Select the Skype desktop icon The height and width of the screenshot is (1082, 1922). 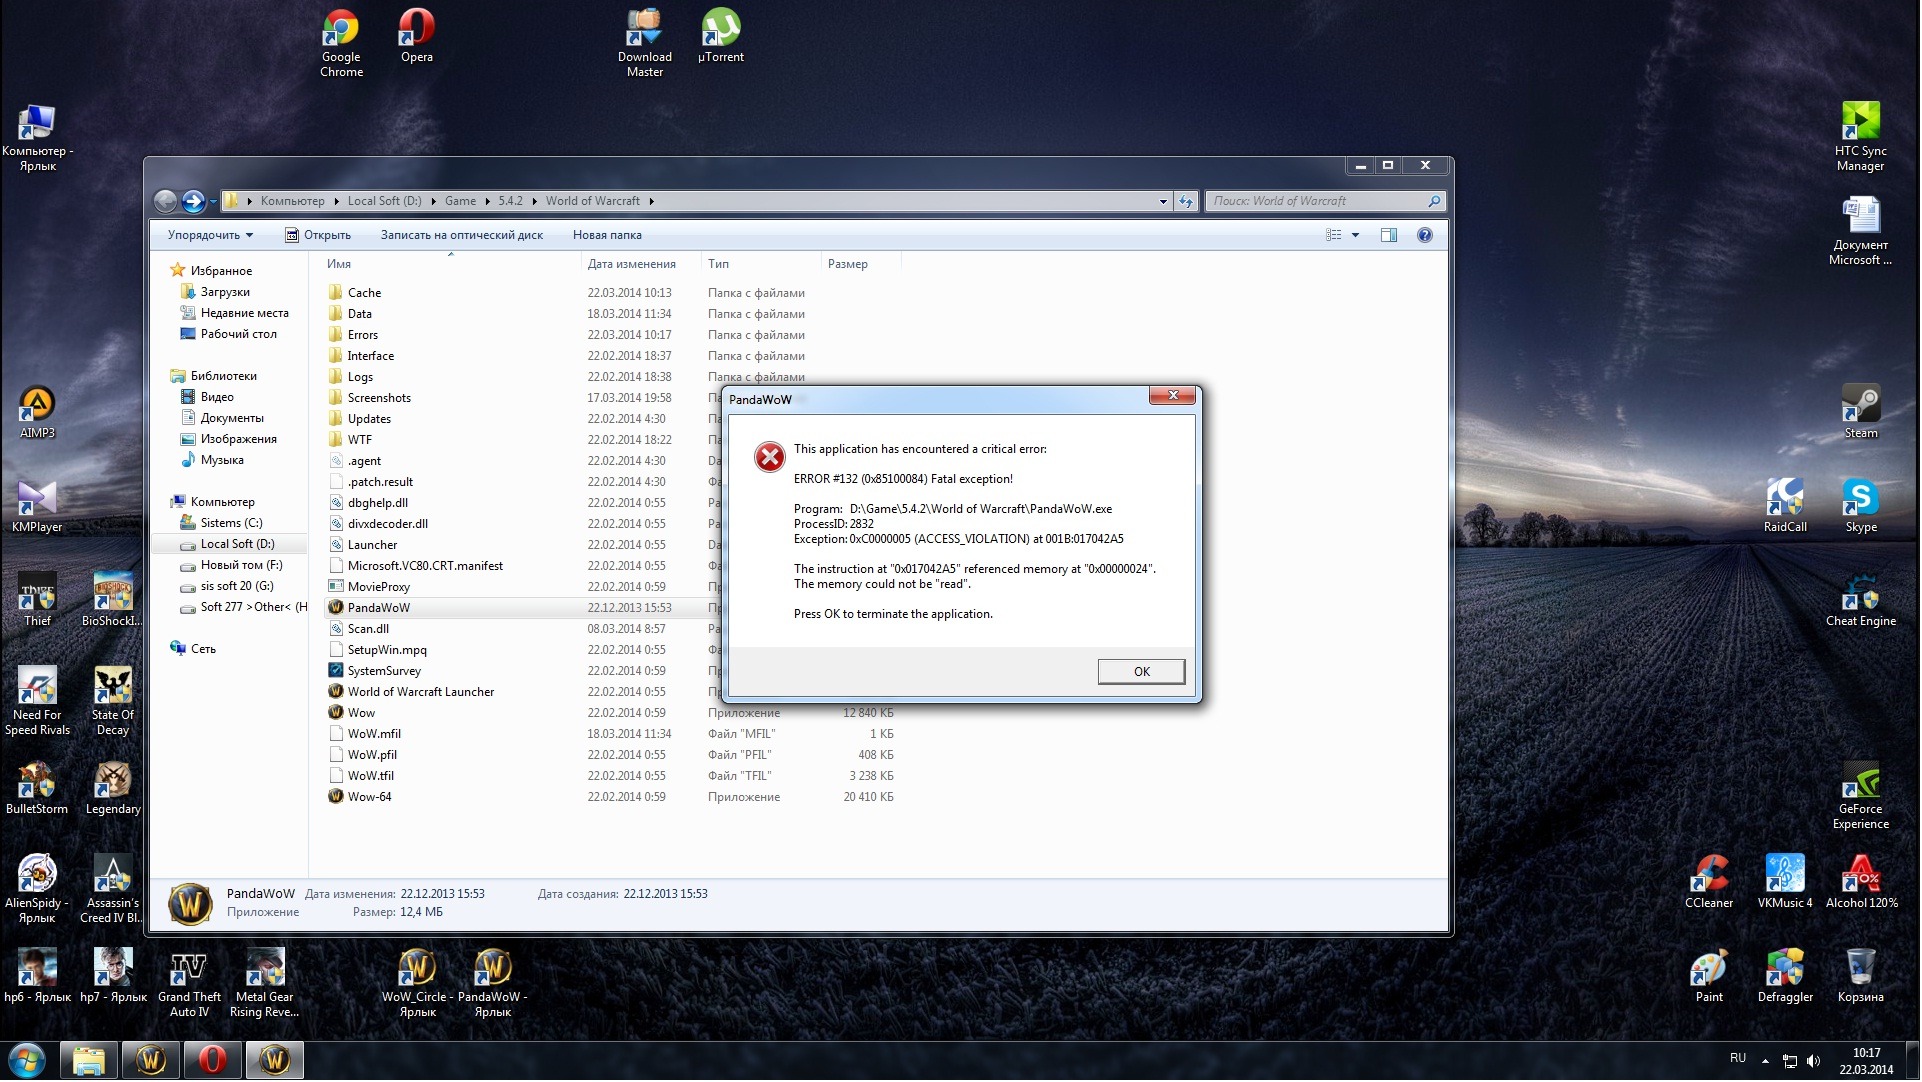click(1861, 506)
